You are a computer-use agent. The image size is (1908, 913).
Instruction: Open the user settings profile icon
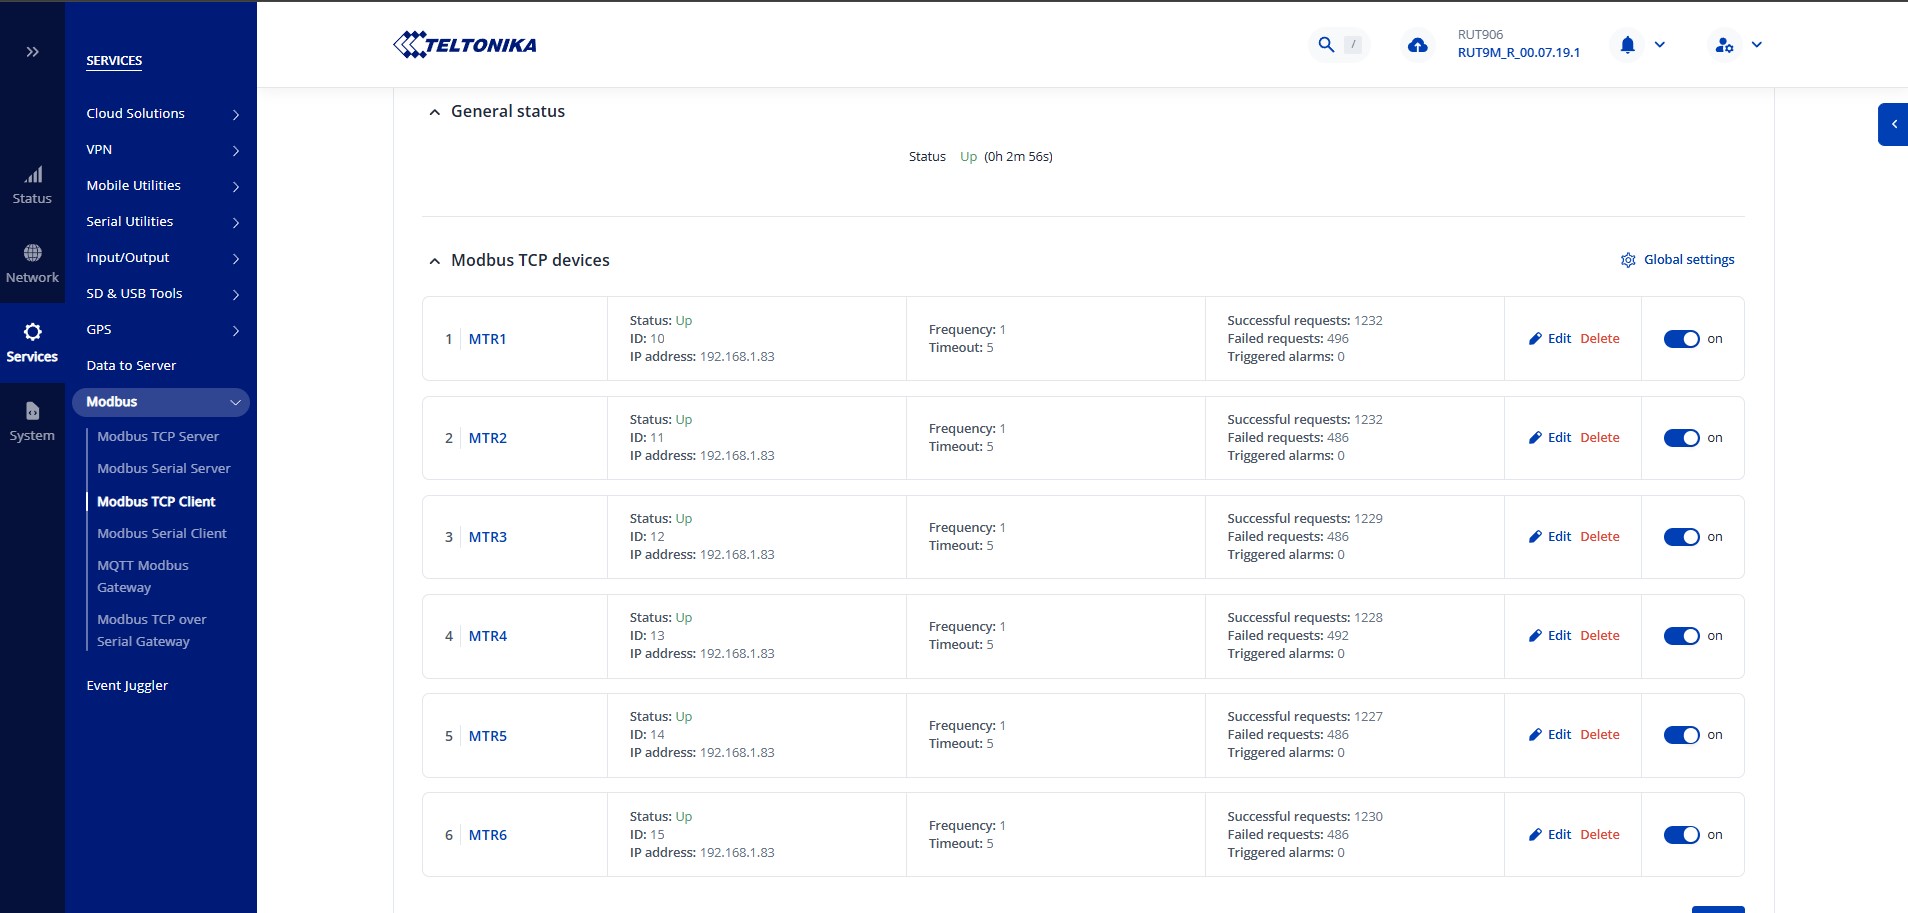point(1724,45)
